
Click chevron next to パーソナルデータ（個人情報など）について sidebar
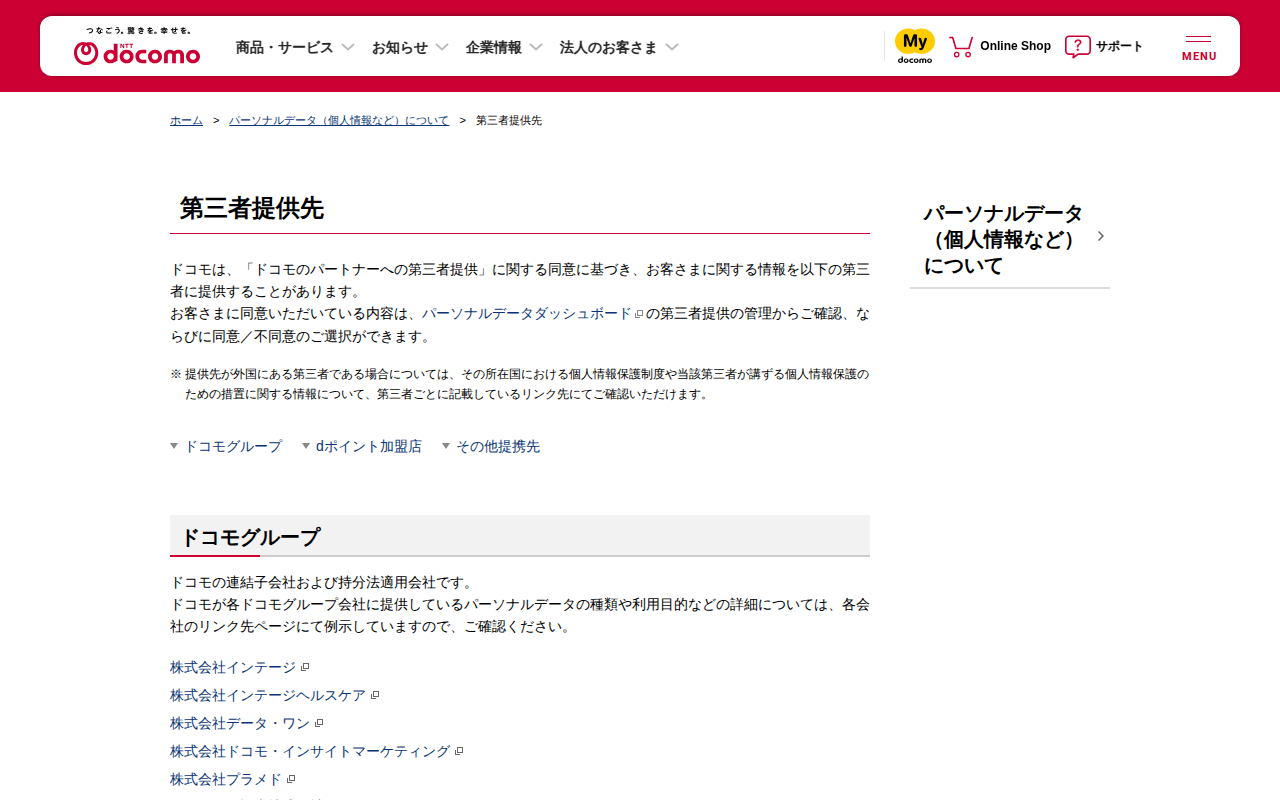[1101, 236]
